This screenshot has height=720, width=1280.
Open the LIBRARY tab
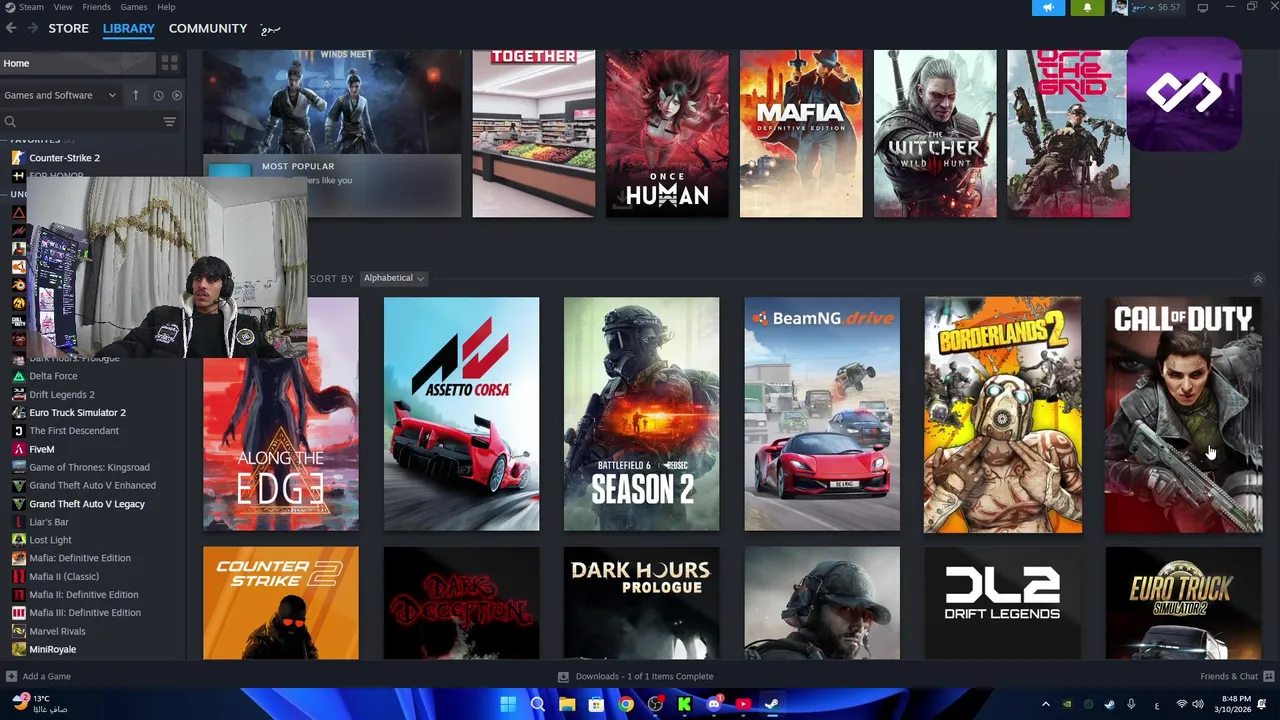click(129, 28)
